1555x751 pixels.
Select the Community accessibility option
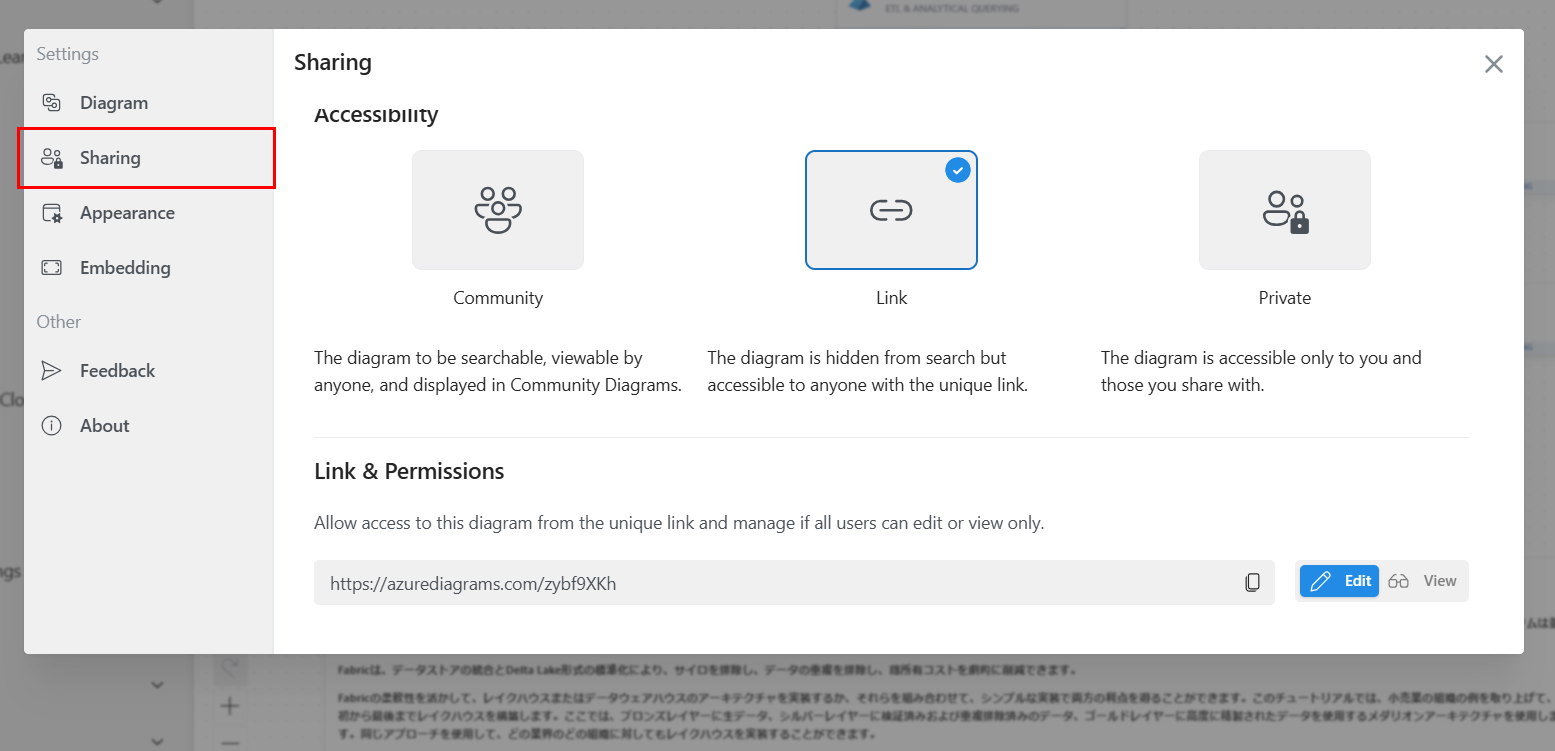(497, 210)
